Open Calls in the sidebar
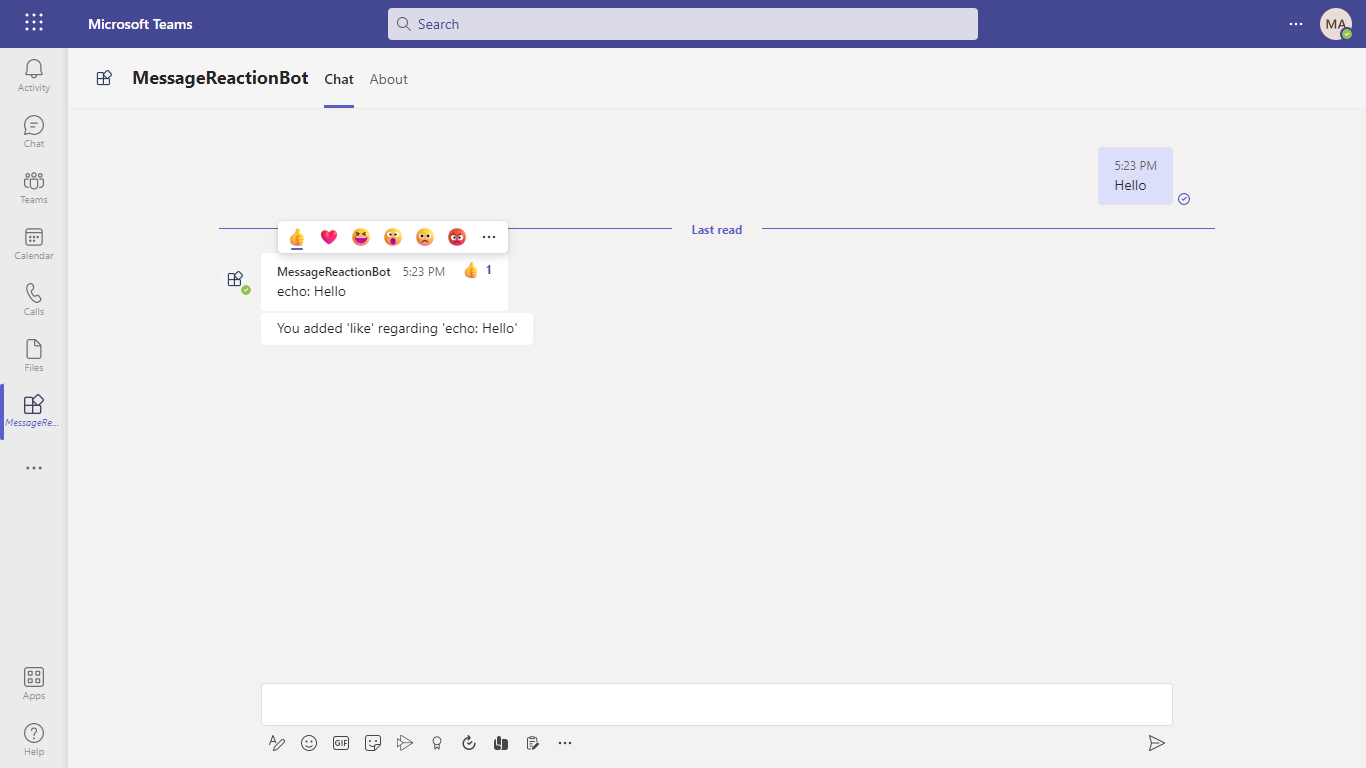 coord(34,300)
